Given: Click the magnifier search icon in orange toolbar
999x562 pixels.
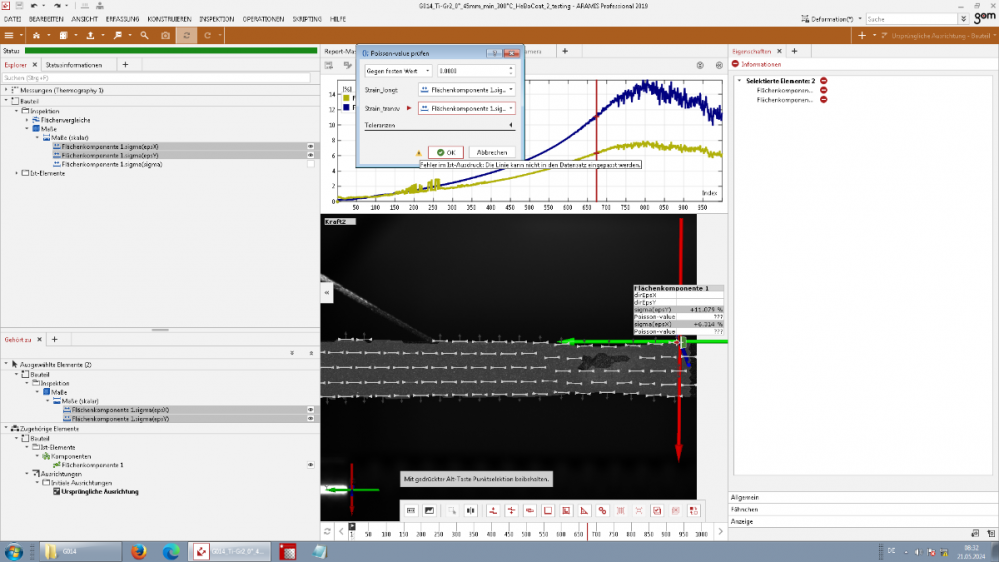Looking at the screenshot, I should (x=144, y=35).
